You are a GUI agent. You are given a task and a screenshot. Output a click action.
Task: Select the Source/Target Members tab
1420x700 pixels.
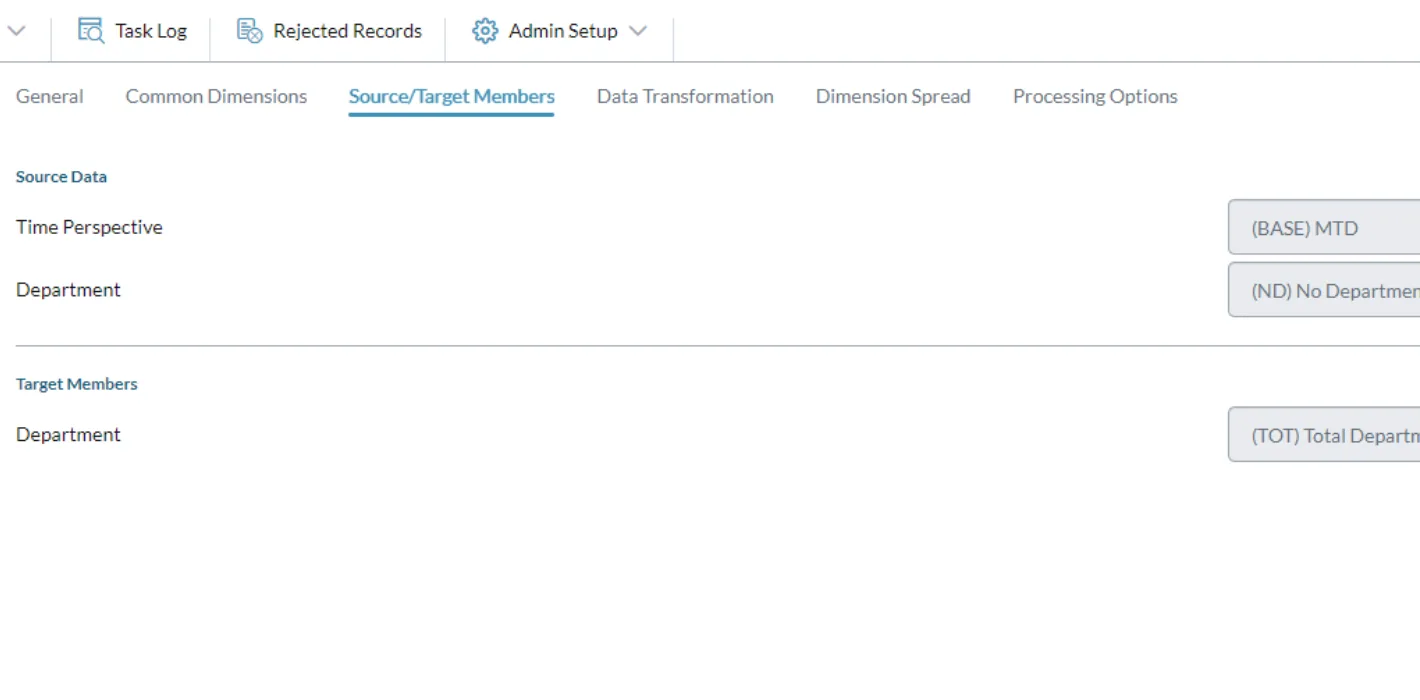tap(452, 96)
